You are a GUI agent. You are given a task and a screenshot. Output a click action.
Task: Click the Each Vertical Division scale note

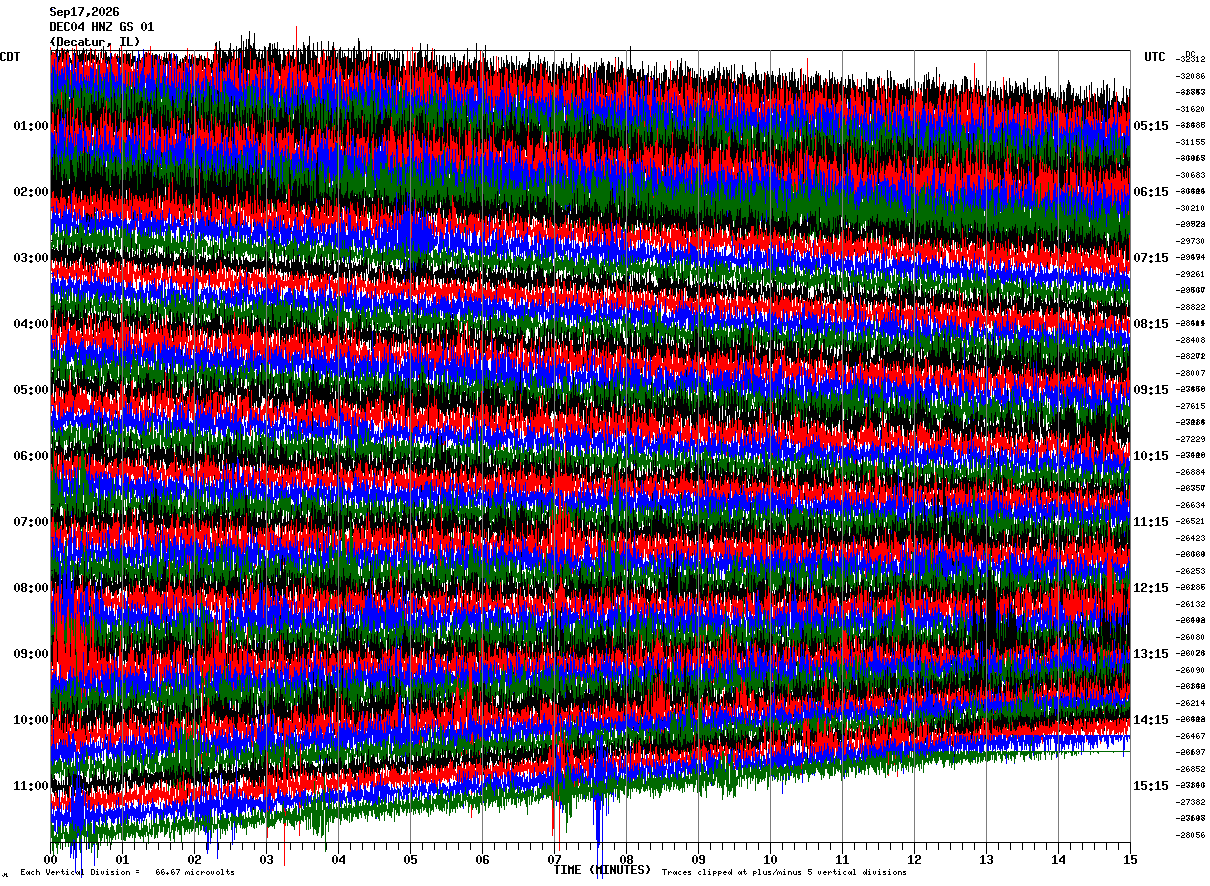(x=127, y=873)
